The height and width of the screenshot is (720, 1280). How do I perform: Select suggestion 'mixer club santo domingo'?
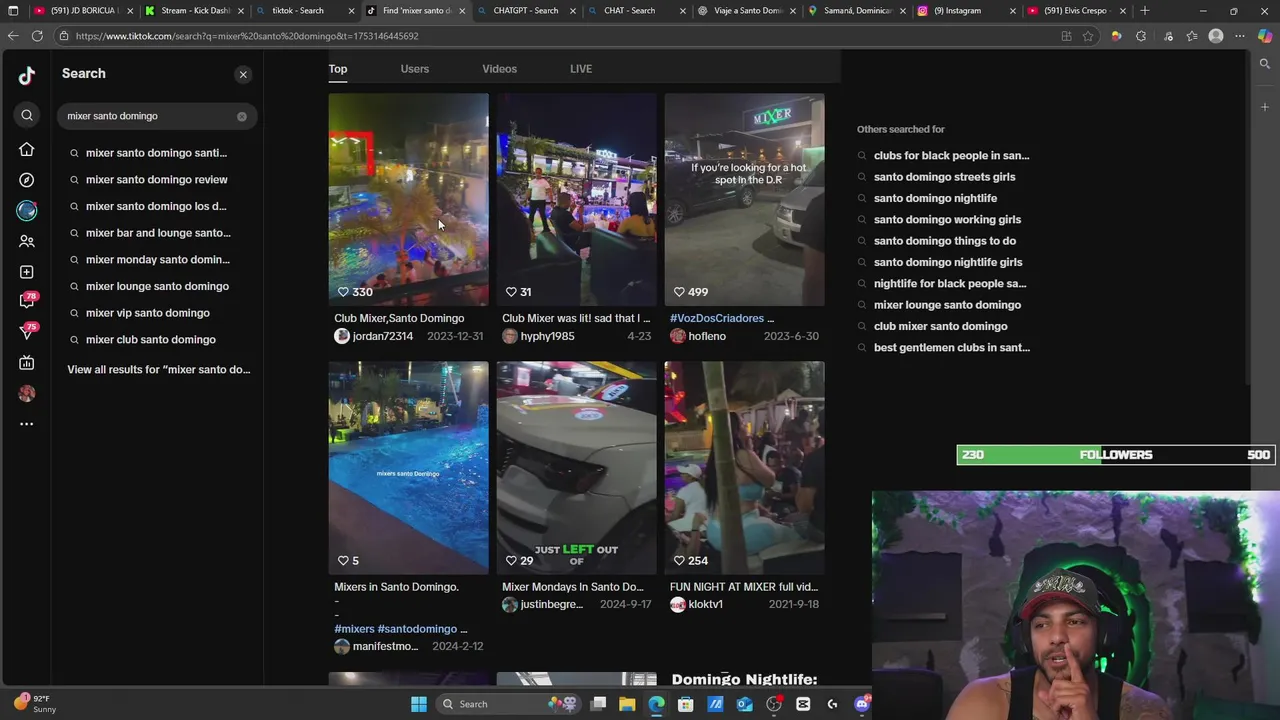click(151, 340)
